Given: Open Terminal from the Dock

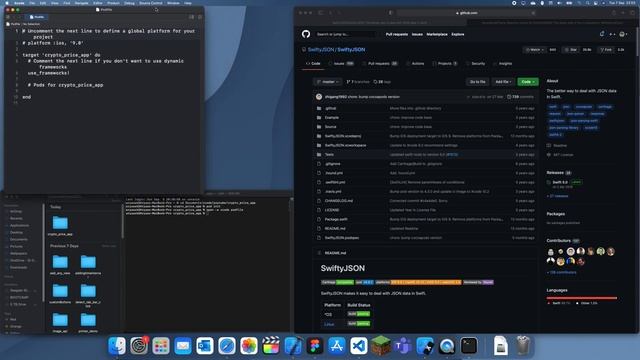Looking at the screenshot, I should [469, 346].
